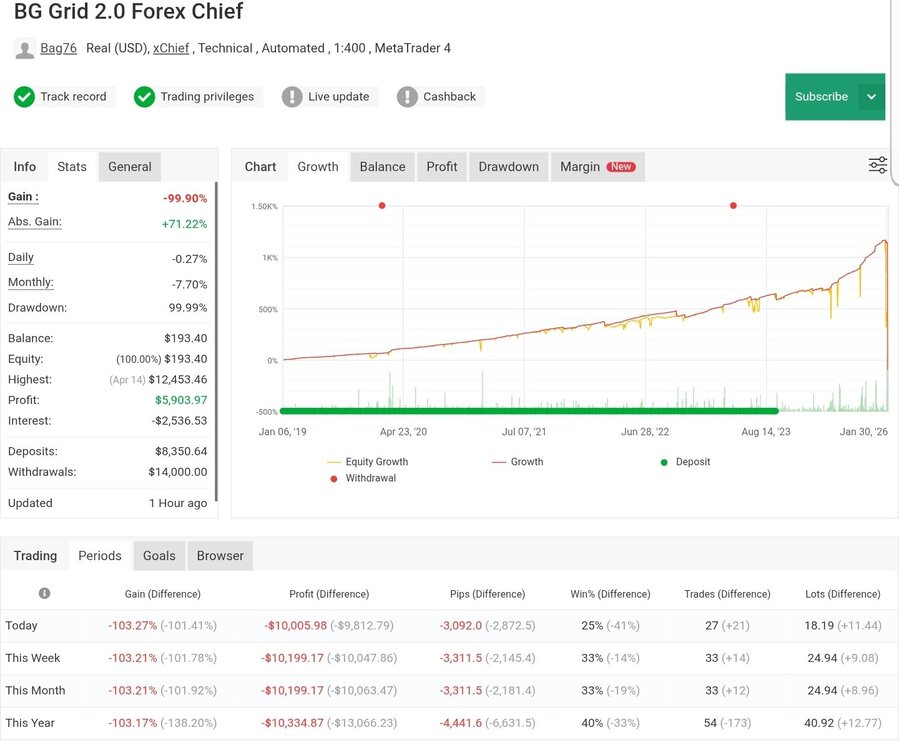899x750 pixels.
Task: Switch to the Balance chart tab
Action: [x=382, y=167]
